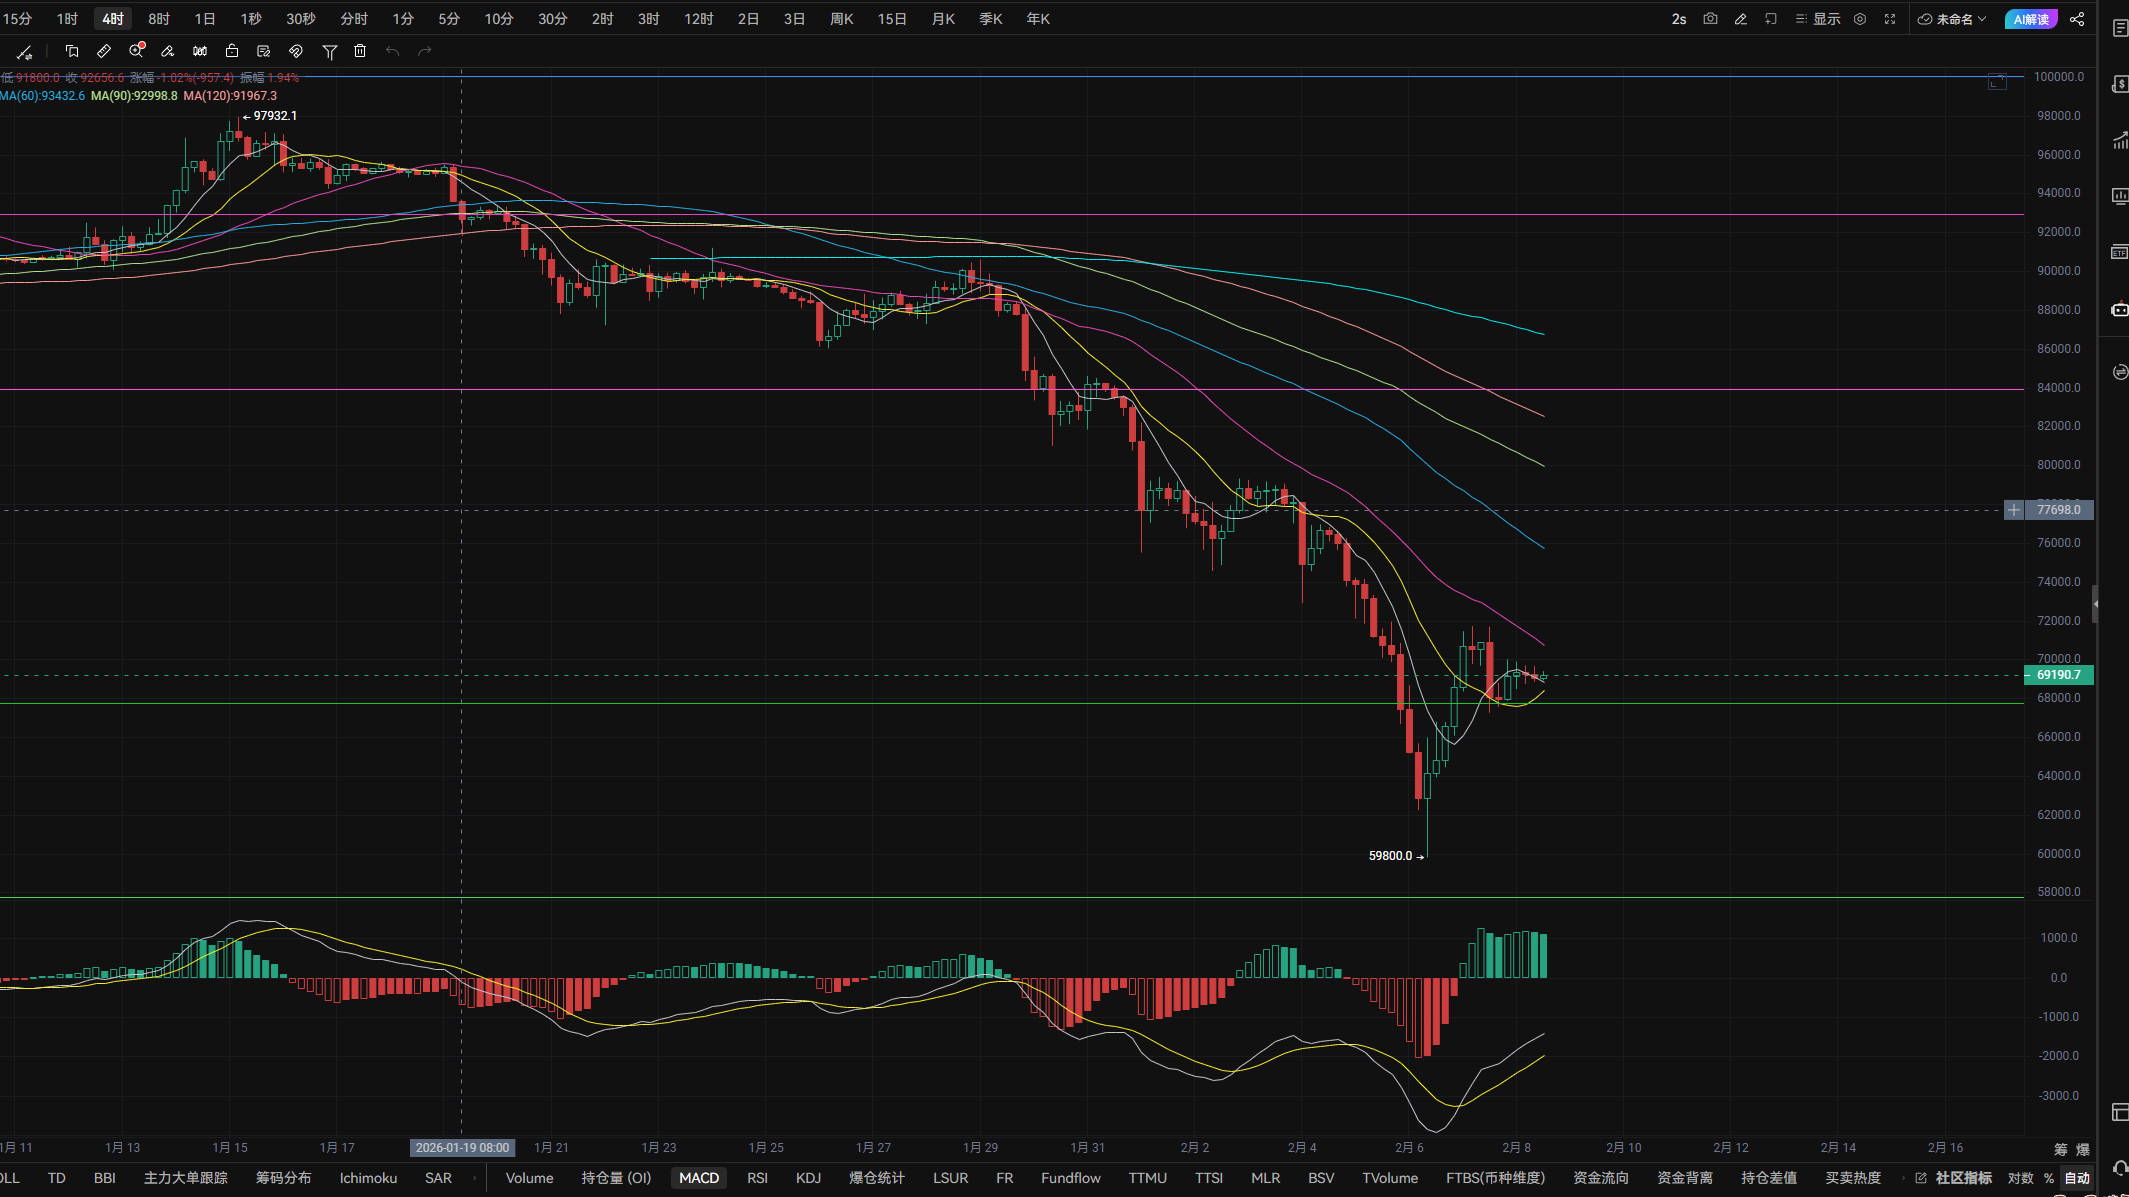Select the KDJ indicator tab
The width and height of the screenshot is (2129, 1197).
[x=808, y=1178]
